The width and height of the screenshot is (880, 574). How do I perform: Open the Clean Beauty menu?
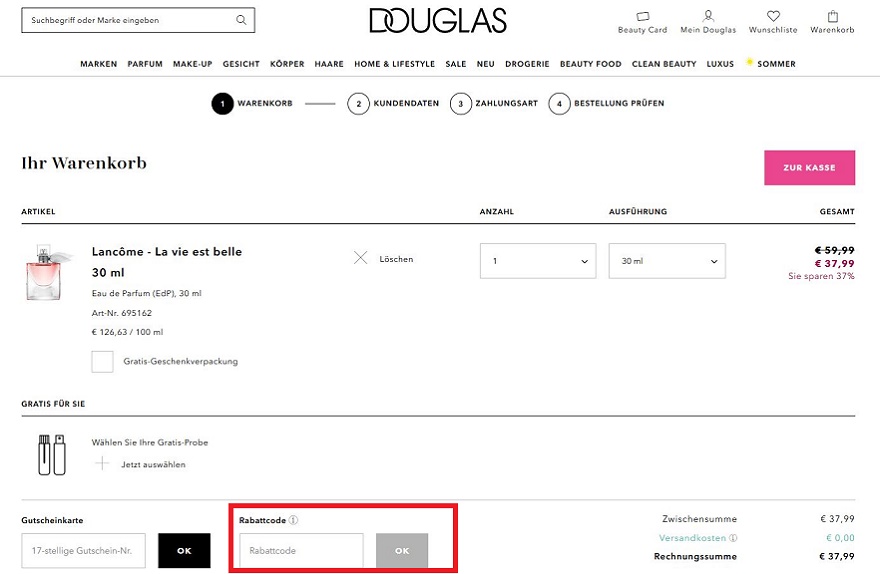coord(664,64)
